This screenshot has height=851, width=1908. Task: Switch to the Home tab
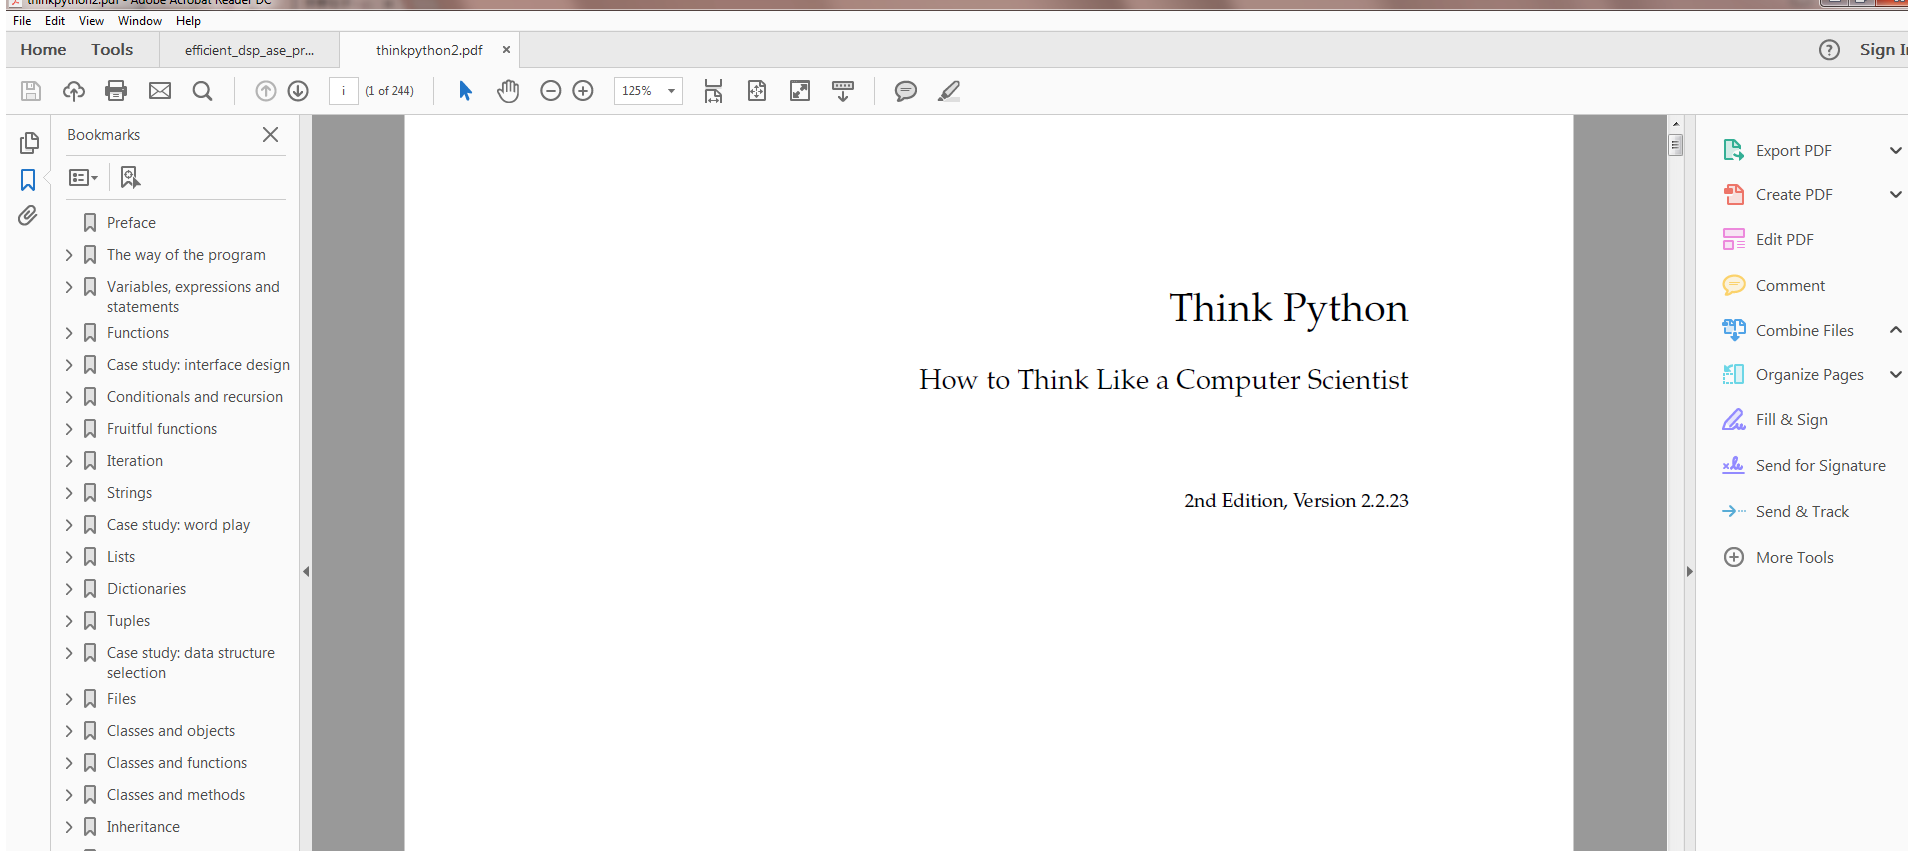tap(43, 50)
